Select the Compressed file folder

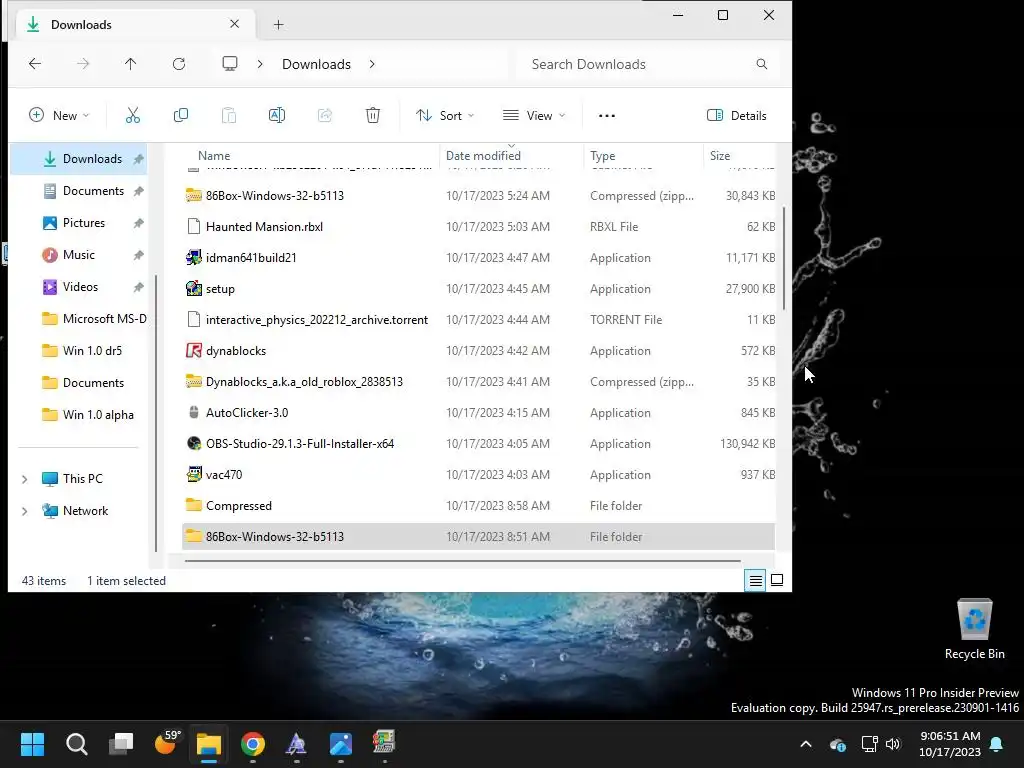(479, 506)
